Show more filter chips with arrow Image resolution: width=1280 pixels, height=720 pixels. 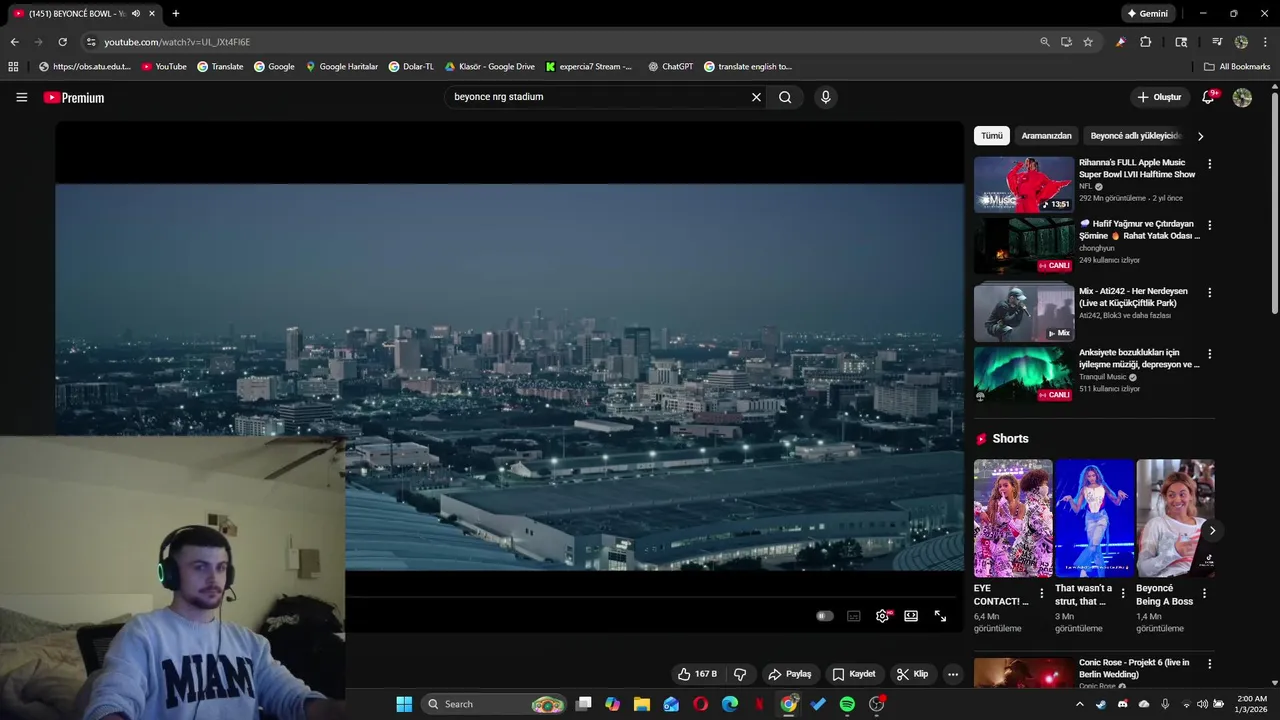click(x=1200, y=136)
